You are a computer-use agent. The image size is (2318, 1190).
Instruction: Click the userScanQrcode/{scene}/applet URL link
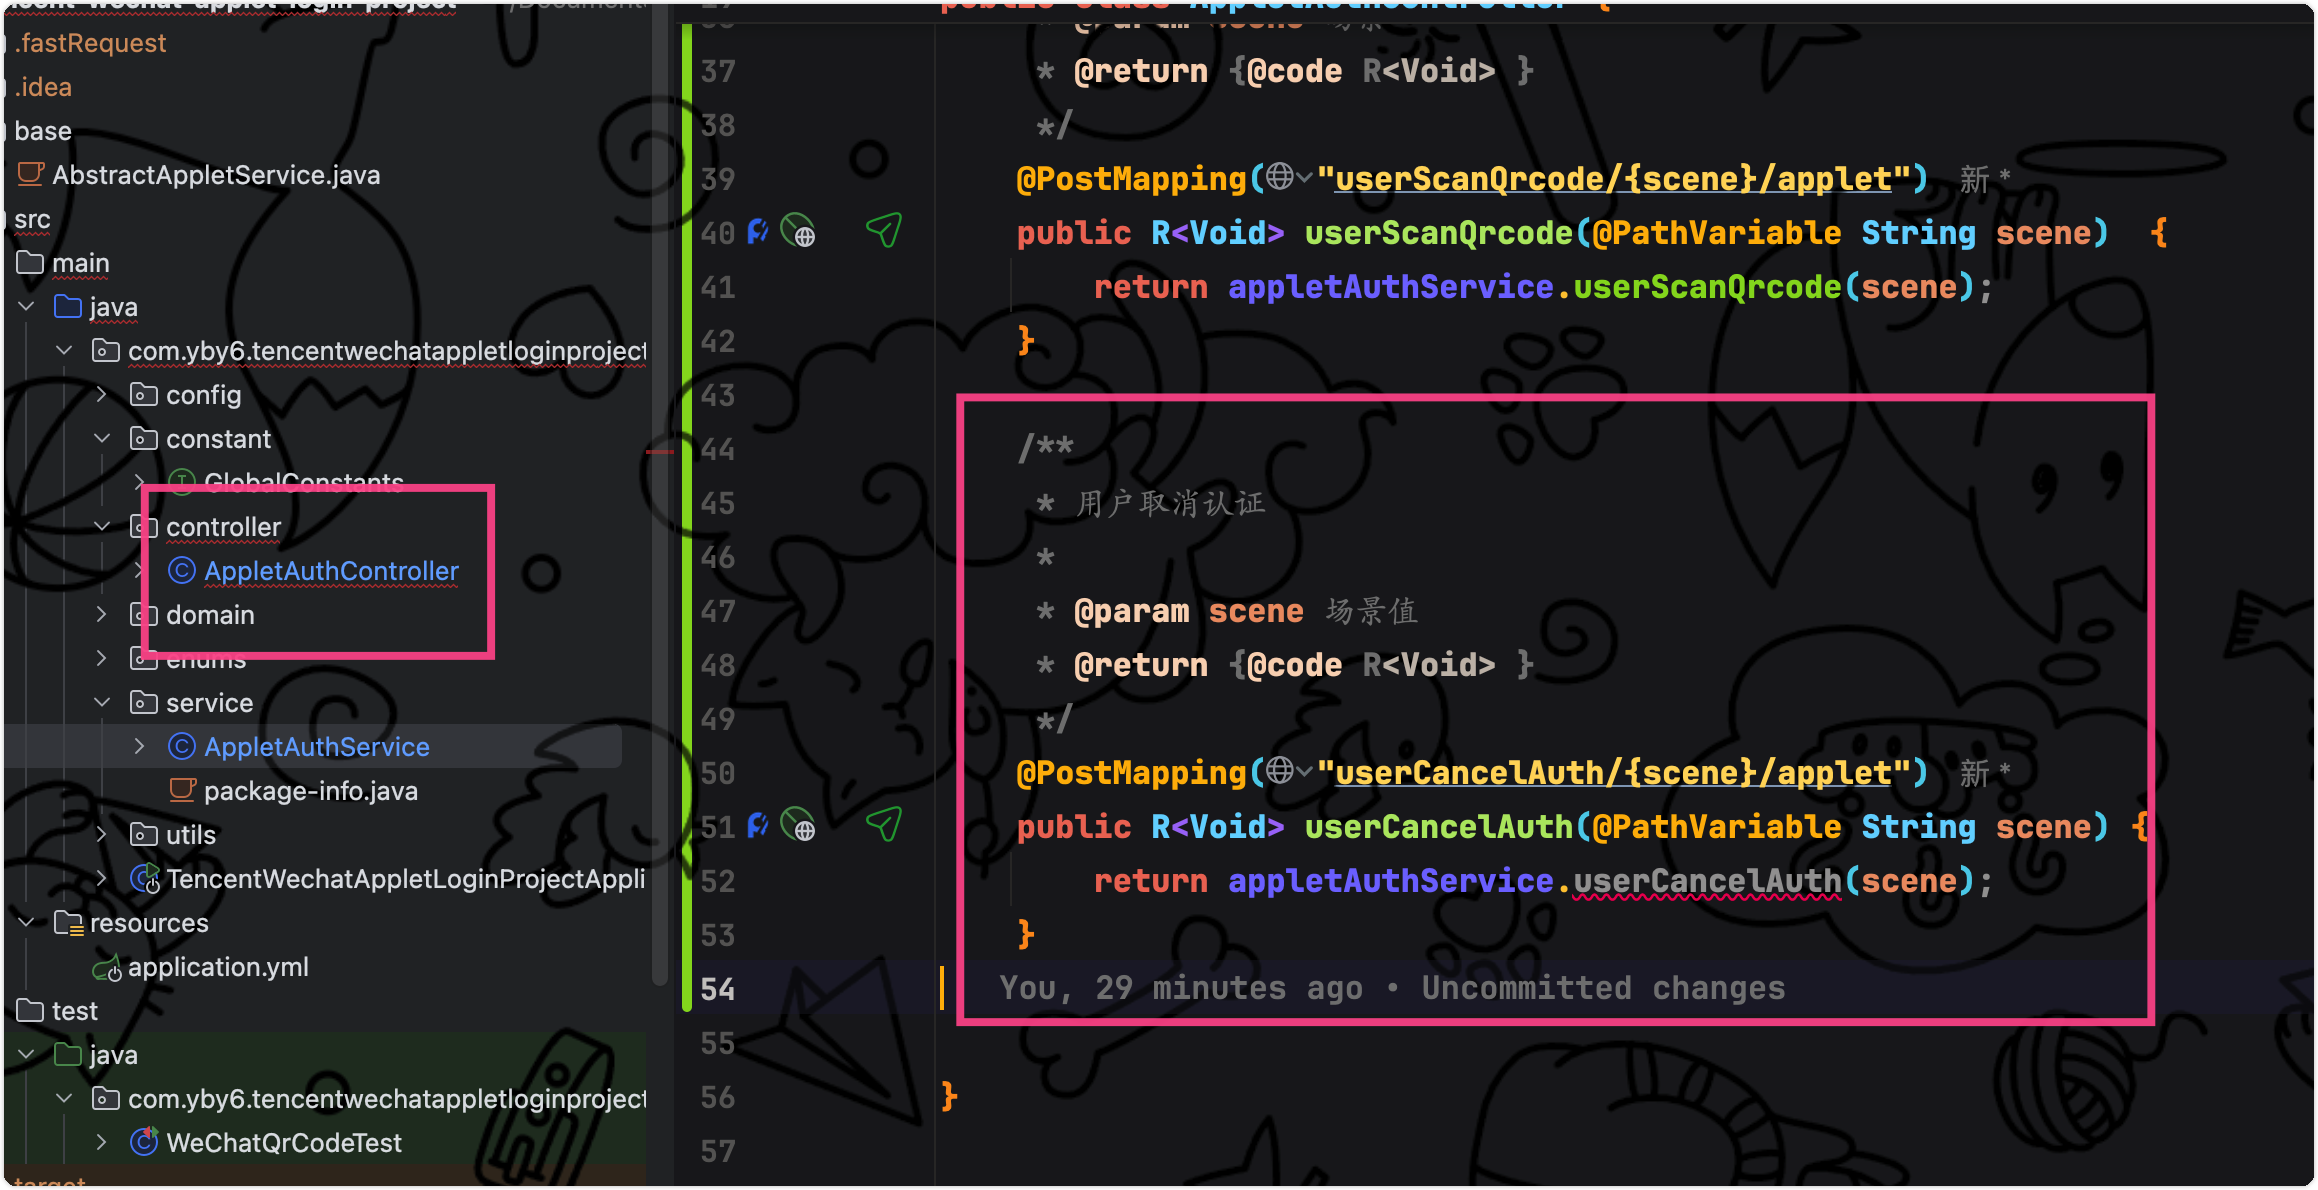coord(1612,179)
